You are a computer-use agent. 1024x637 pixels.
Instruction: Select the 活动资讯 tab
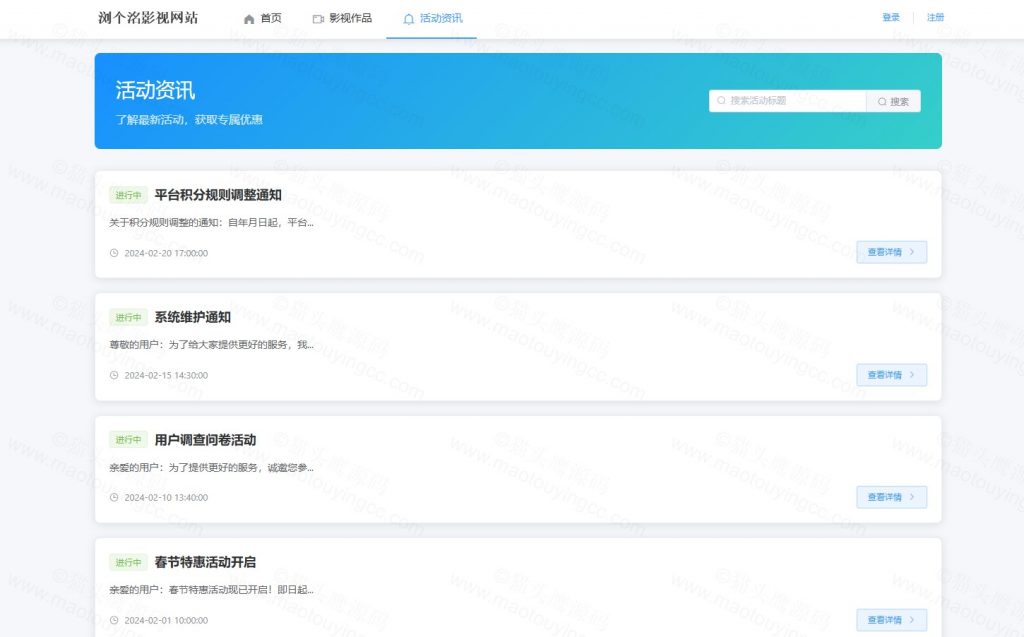[432, 19]
